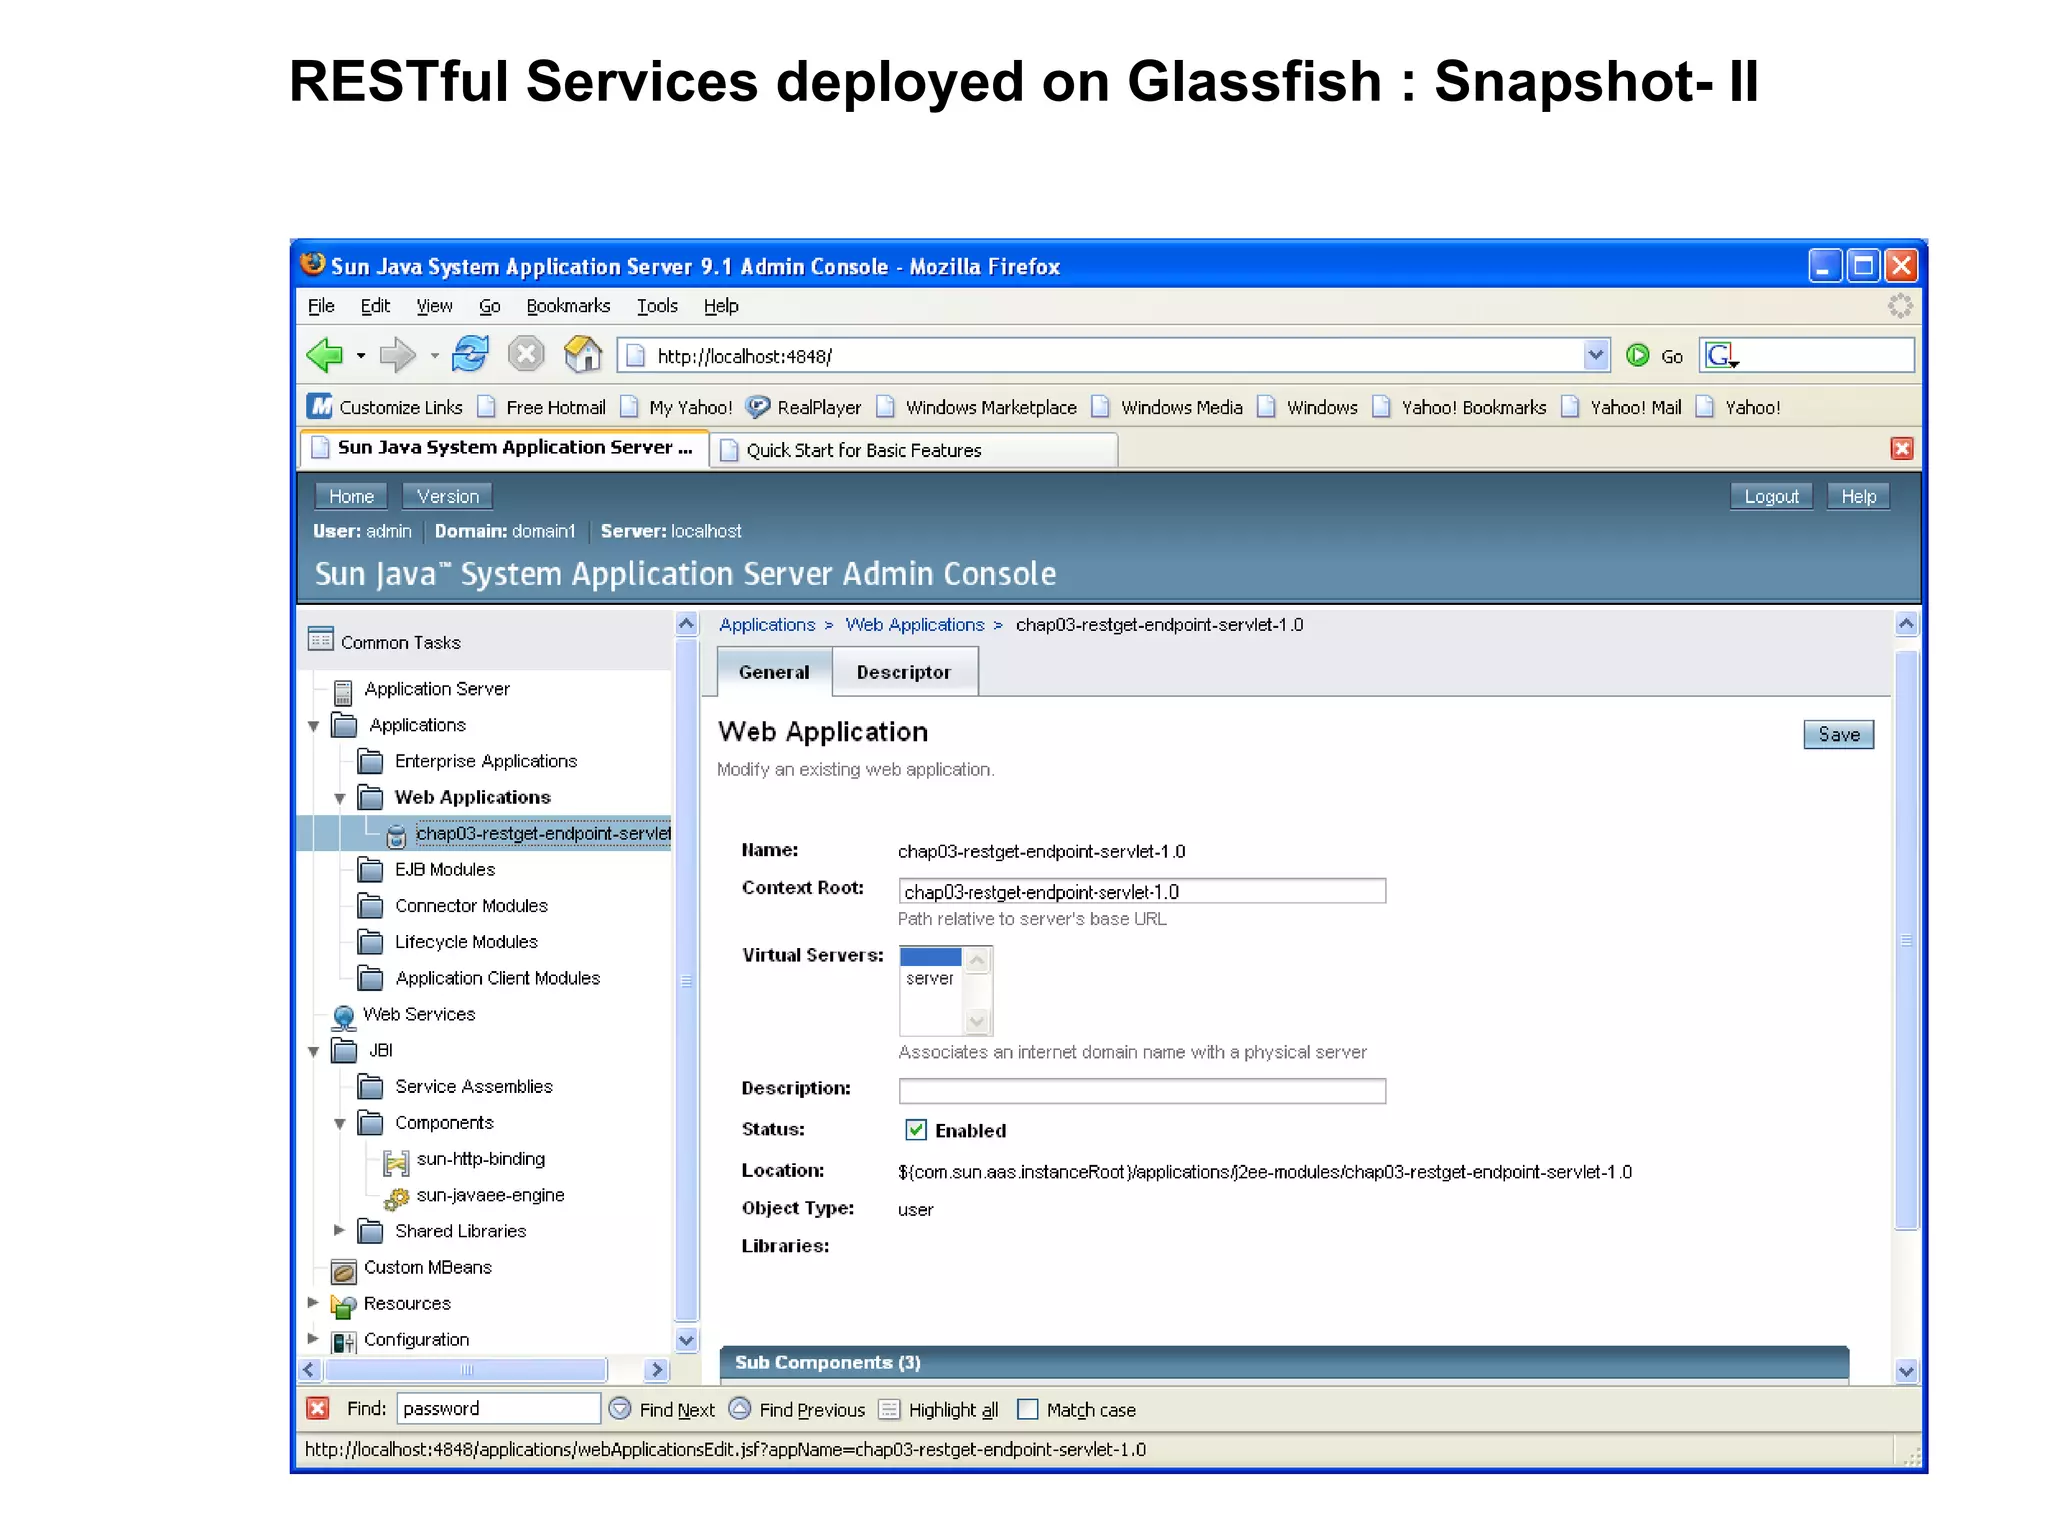Open the Tools menu
This screenshot has height=1536, width=2048.
pyautogui.click(x=657, y=306)
